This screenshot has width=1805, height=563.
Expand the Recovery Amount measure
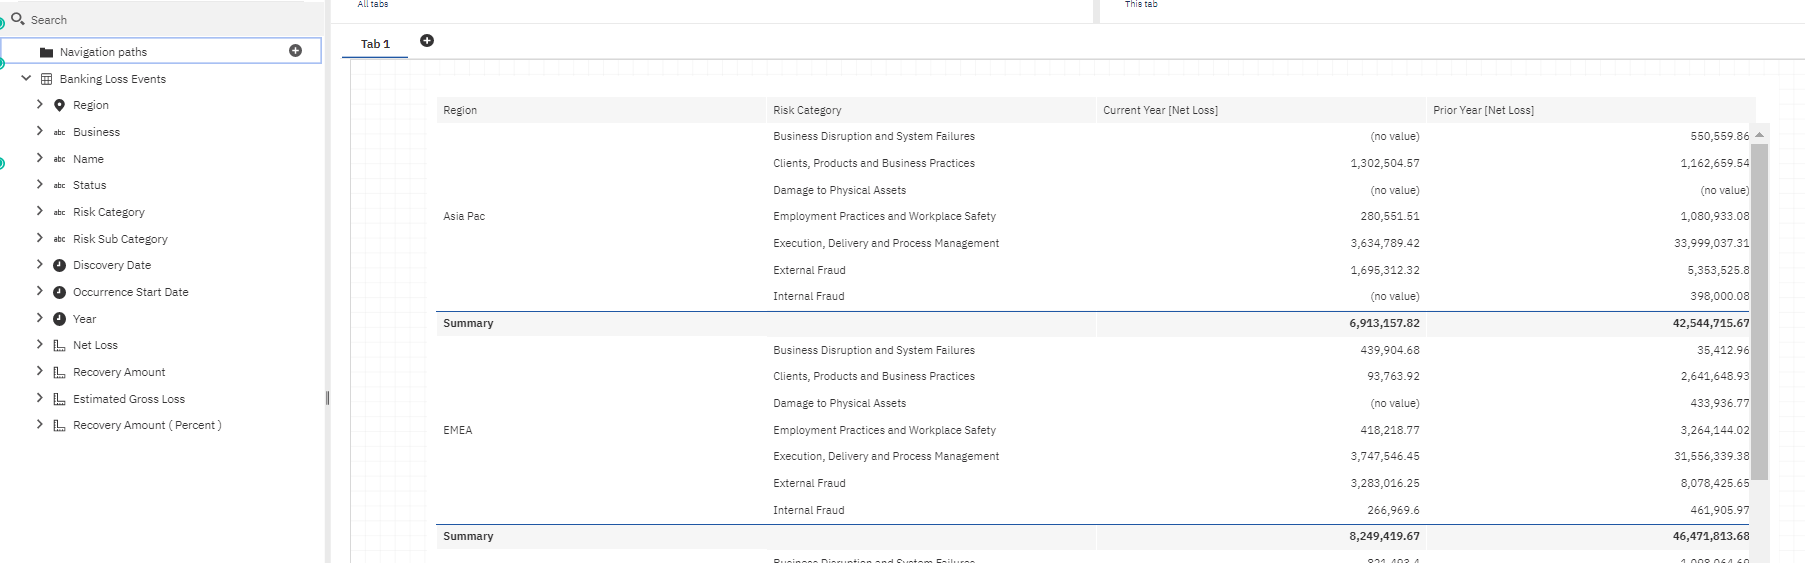(40, 371)
